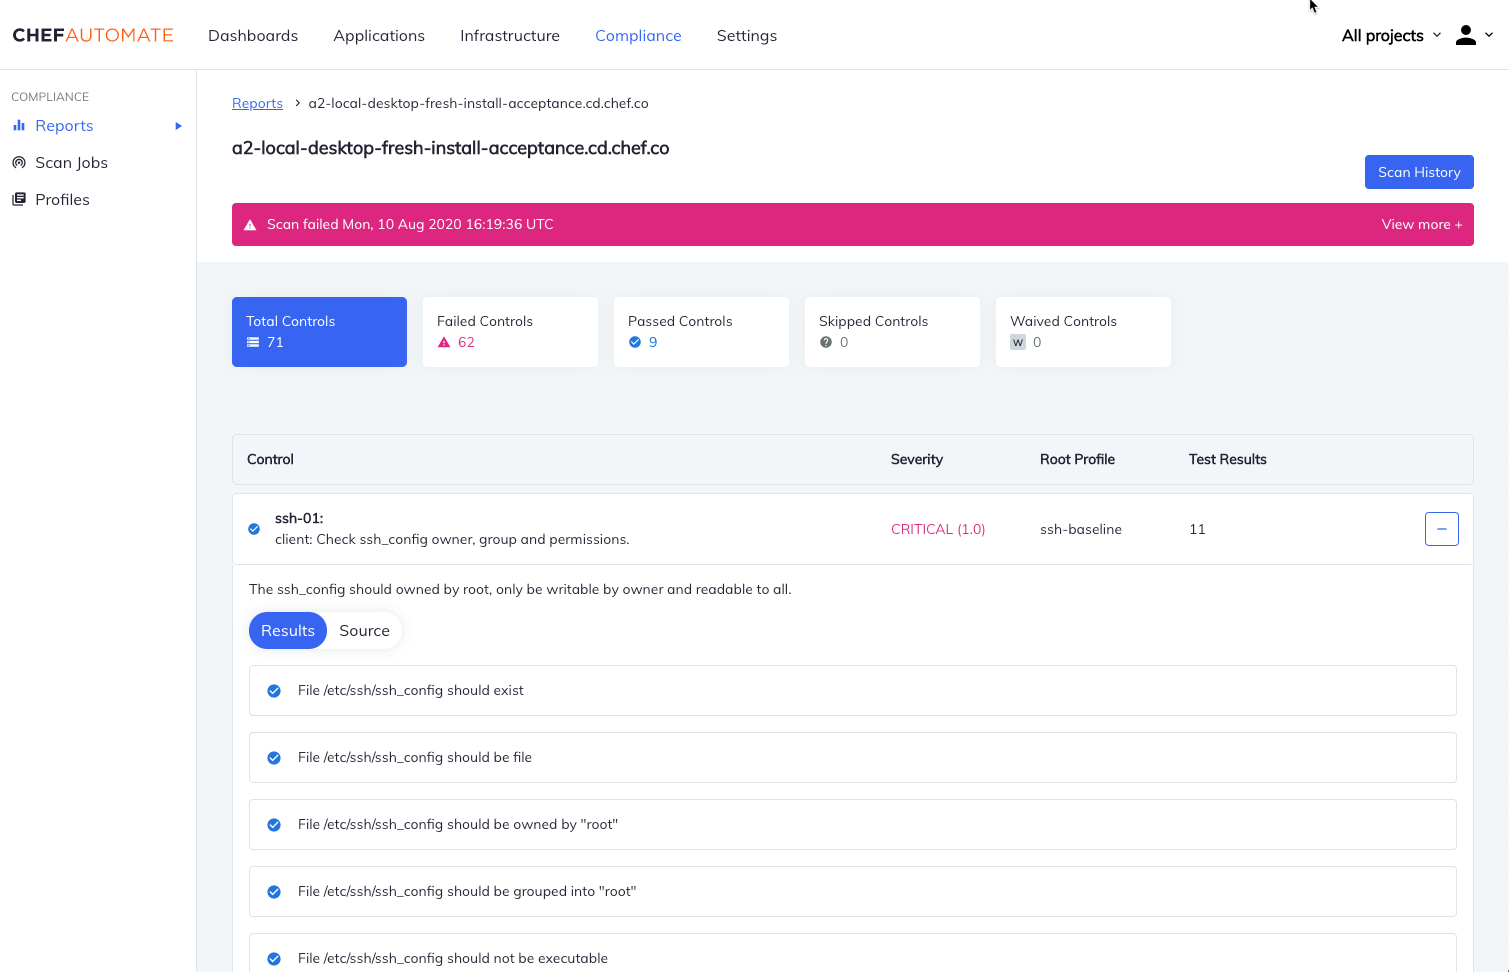Image resolution: width=1509 pixels, height=972 pixels.
Task: Open Scan History
Action: pos(1419,171)
